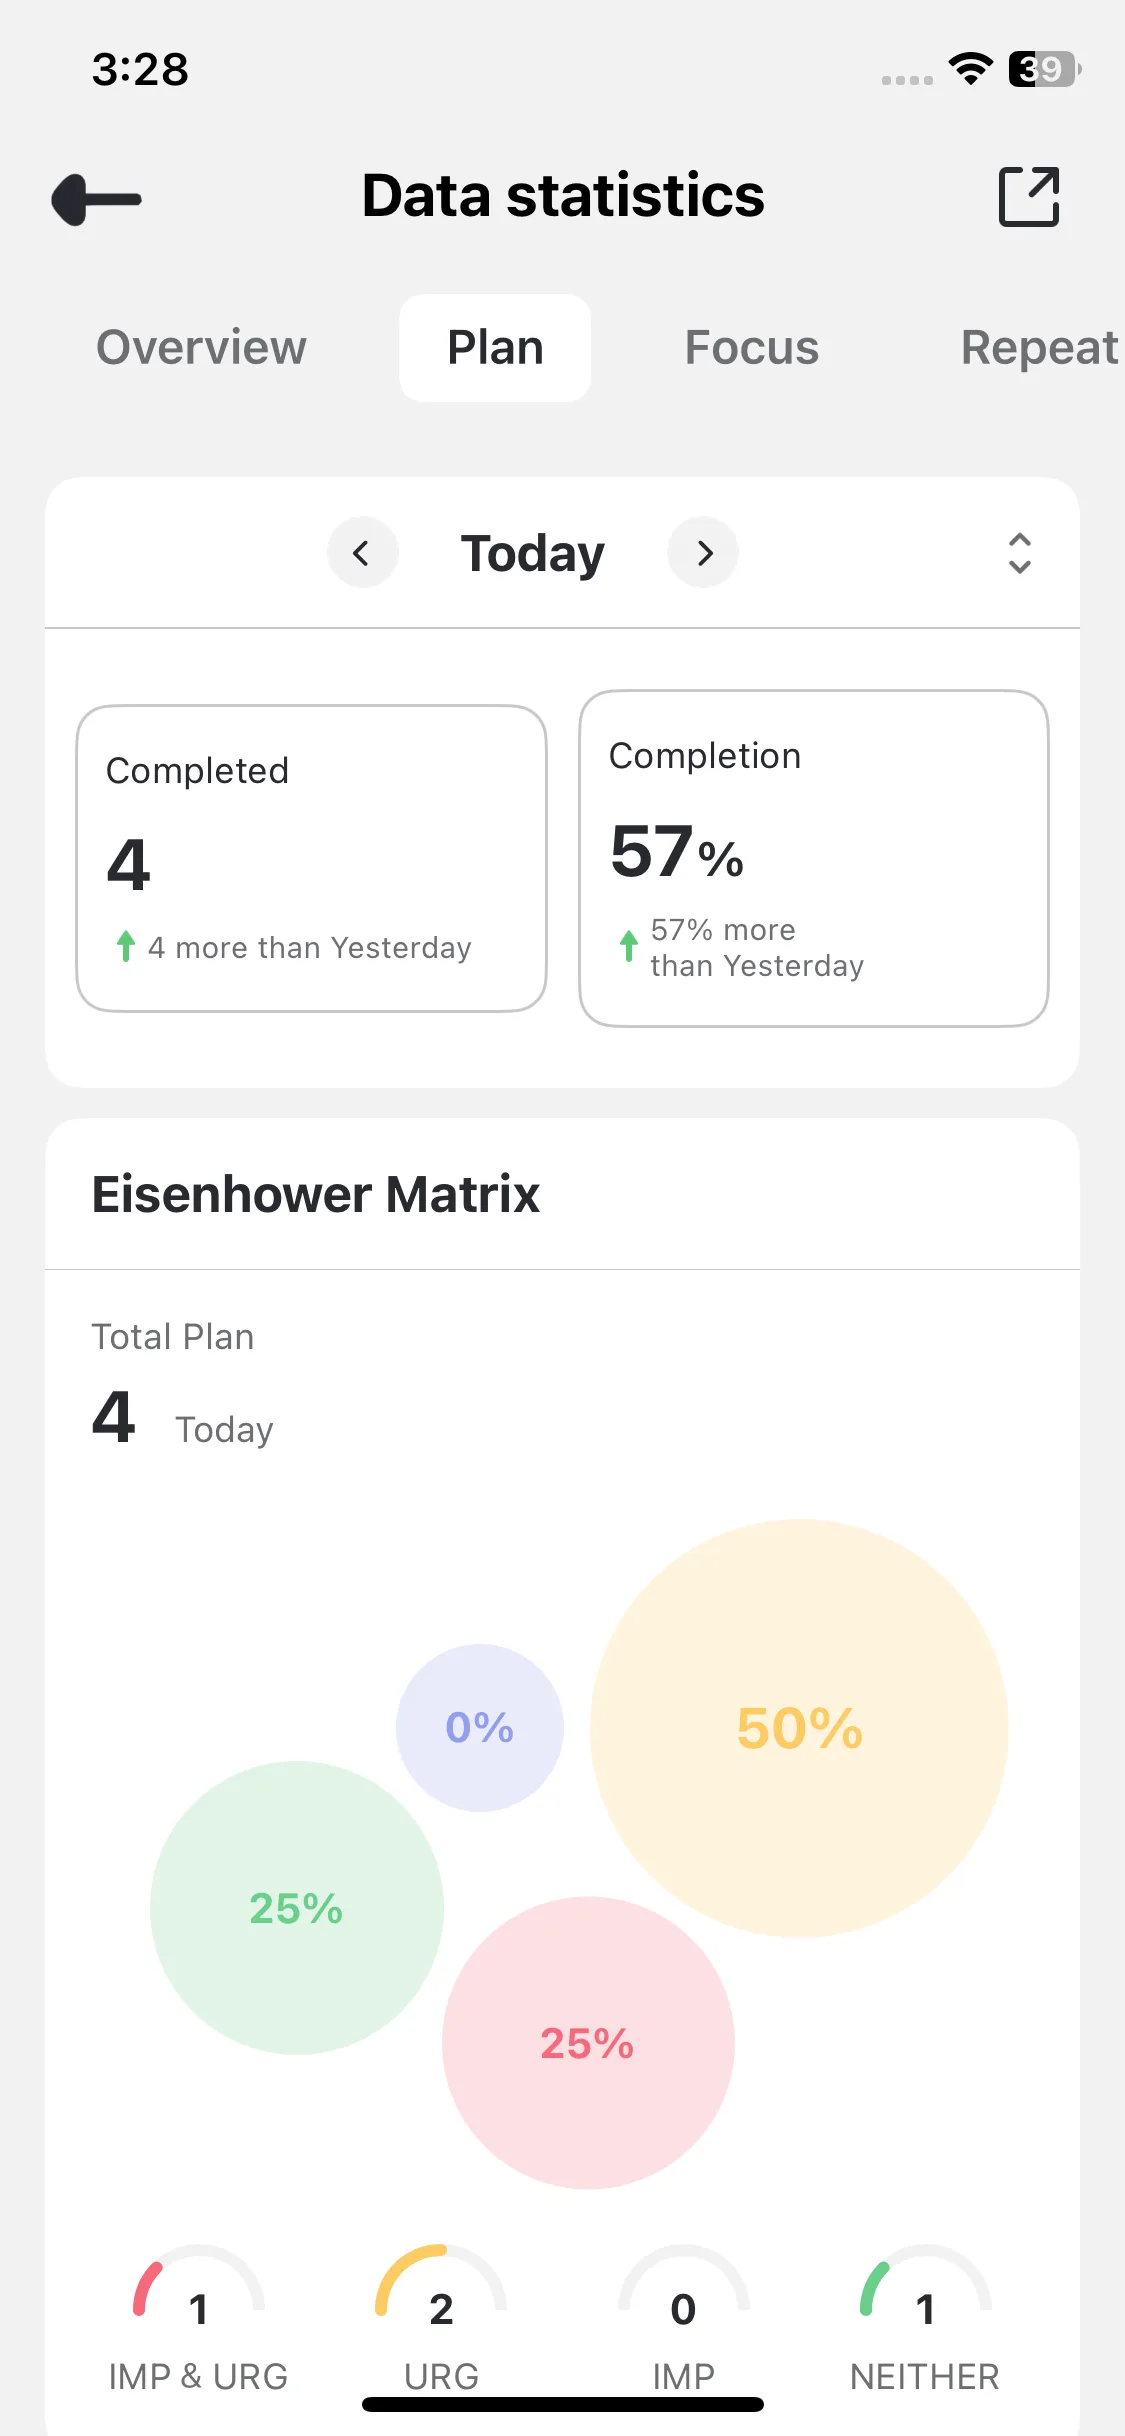Expand the date range selector arrows
1125x2436 pixels.
(1019, 553)
